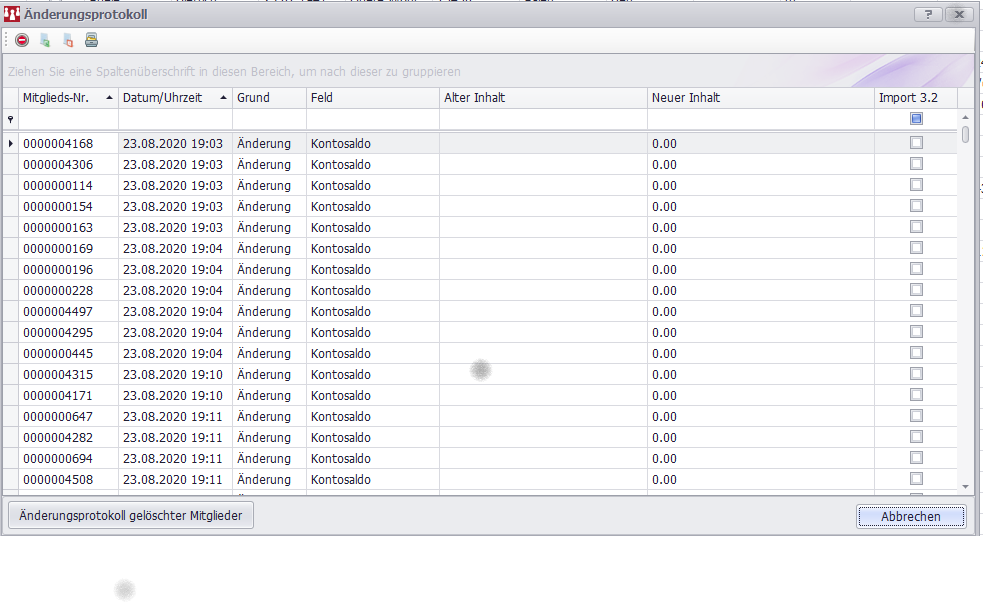Viewport: 983px width, 603px height.
Task: Click the Änderungsprotokoll app icon in title bar
Action: click(x=13, y=14)
